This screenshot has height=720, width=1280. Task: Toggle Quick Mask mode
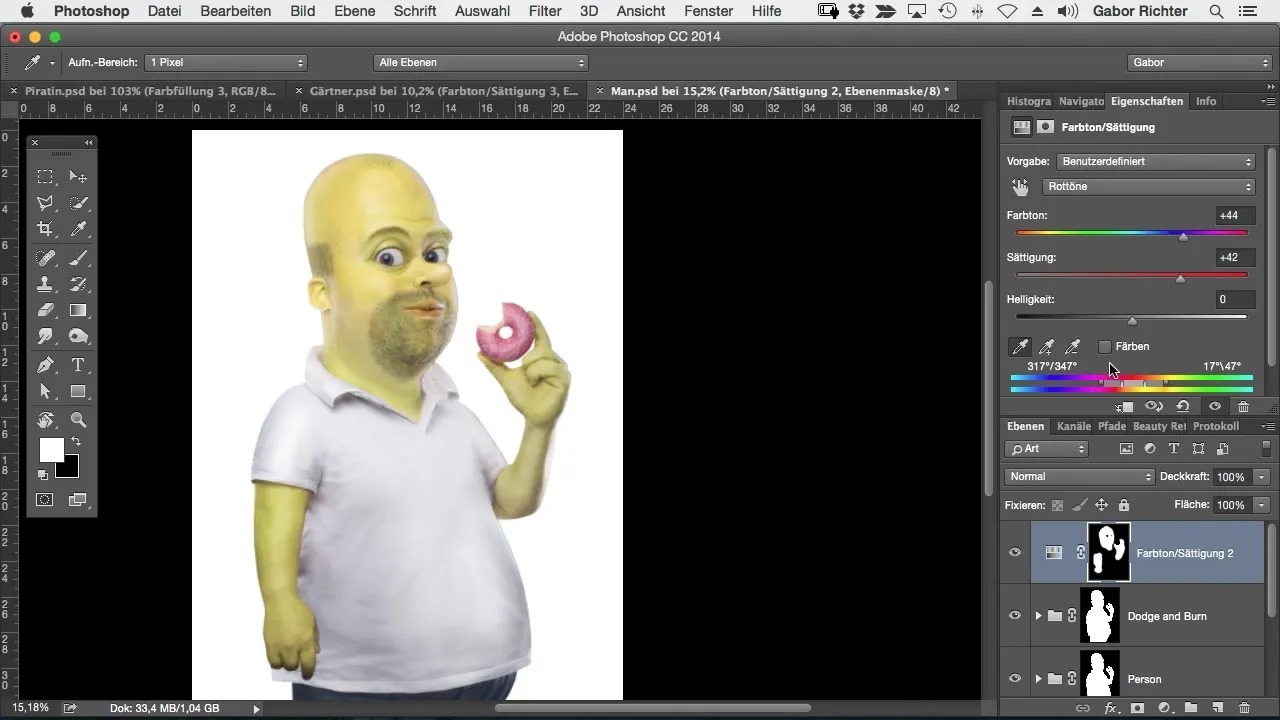point(45,499)
